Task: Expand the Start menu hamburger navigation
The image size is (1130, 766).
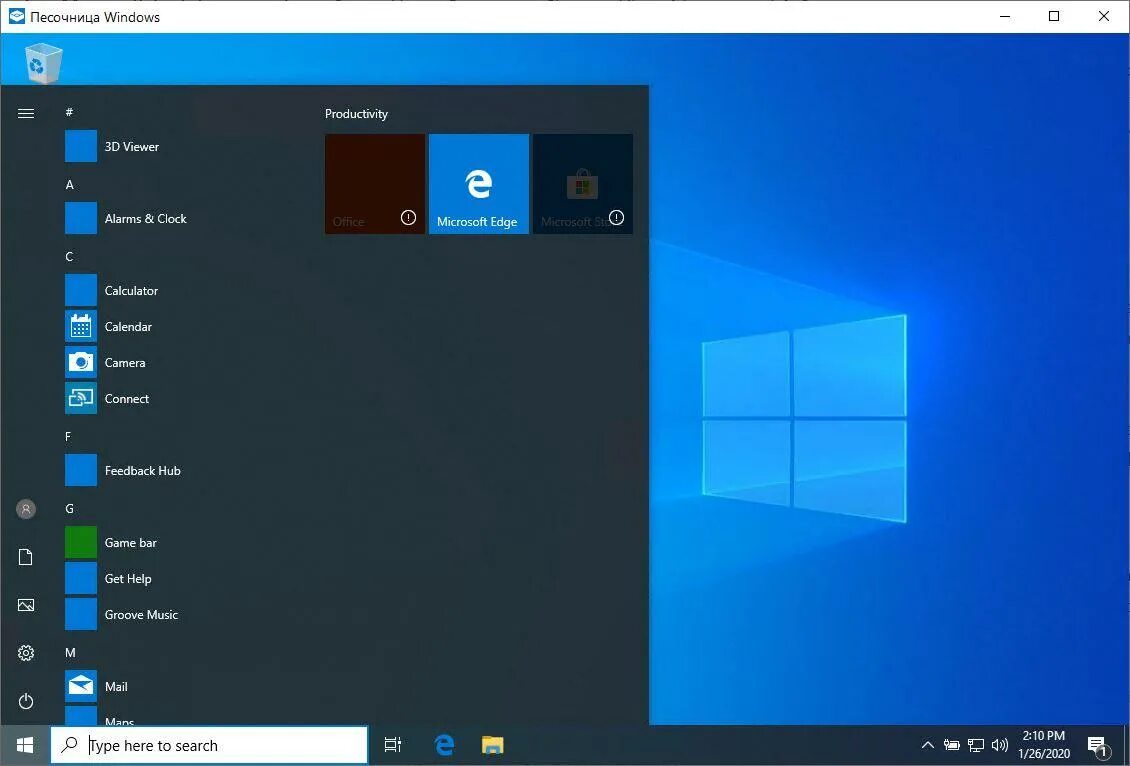Action: (25, 113)
